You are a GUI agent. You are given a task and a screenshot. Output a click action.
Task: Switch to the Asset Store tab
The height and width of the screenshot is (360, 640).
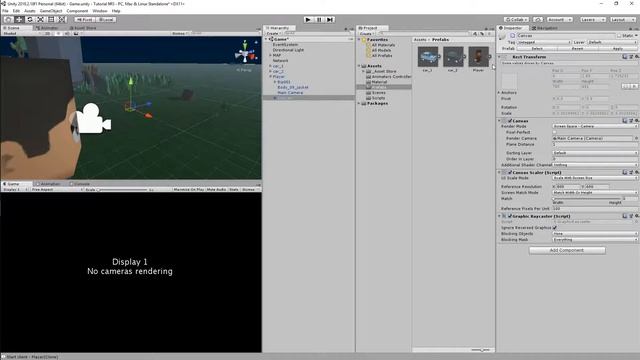(x=83, y=28)
